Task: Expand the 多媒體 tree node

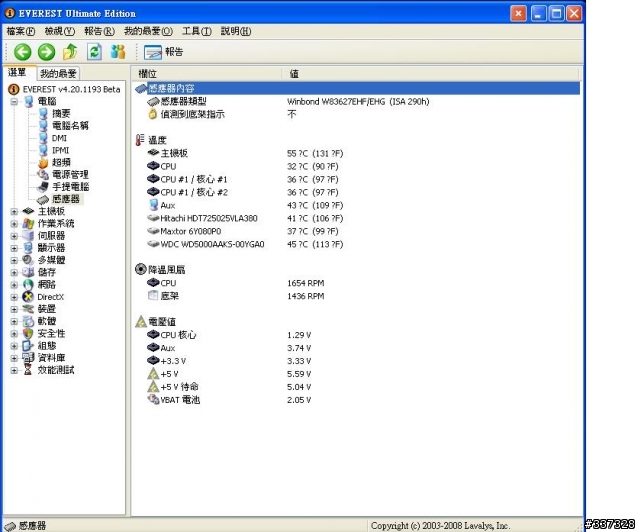Action: click(x=14, y=260)
